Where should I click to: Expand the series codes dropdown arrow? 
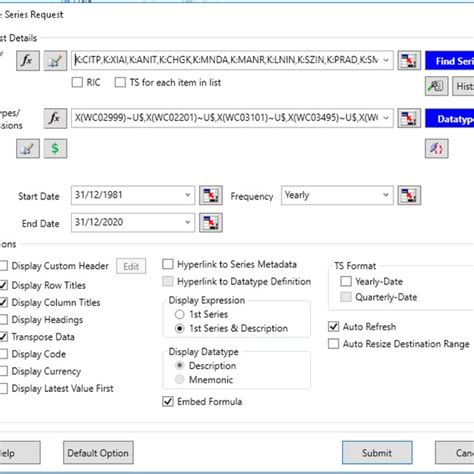(x=386, y=60)
